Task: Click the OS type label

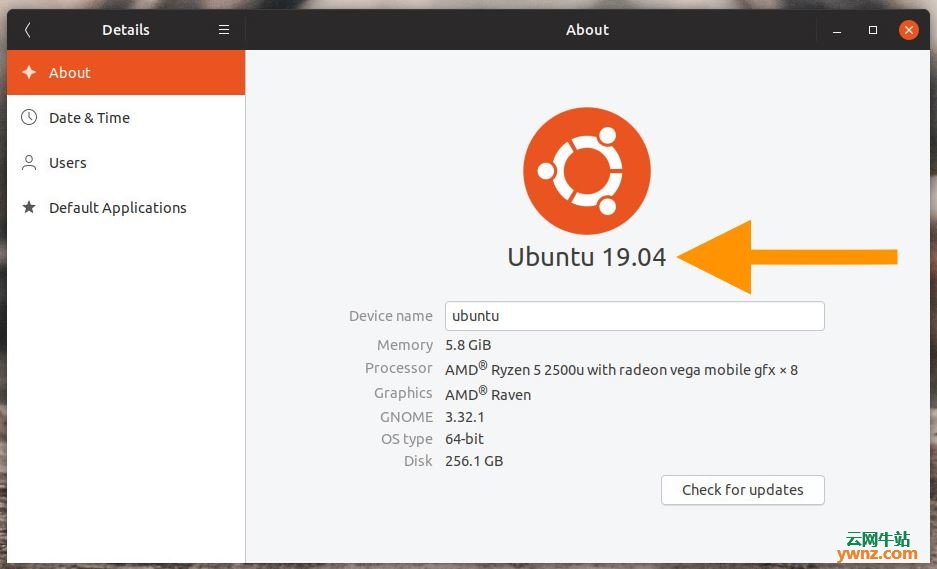Action: pyautogui.click(x=407, y=439)
